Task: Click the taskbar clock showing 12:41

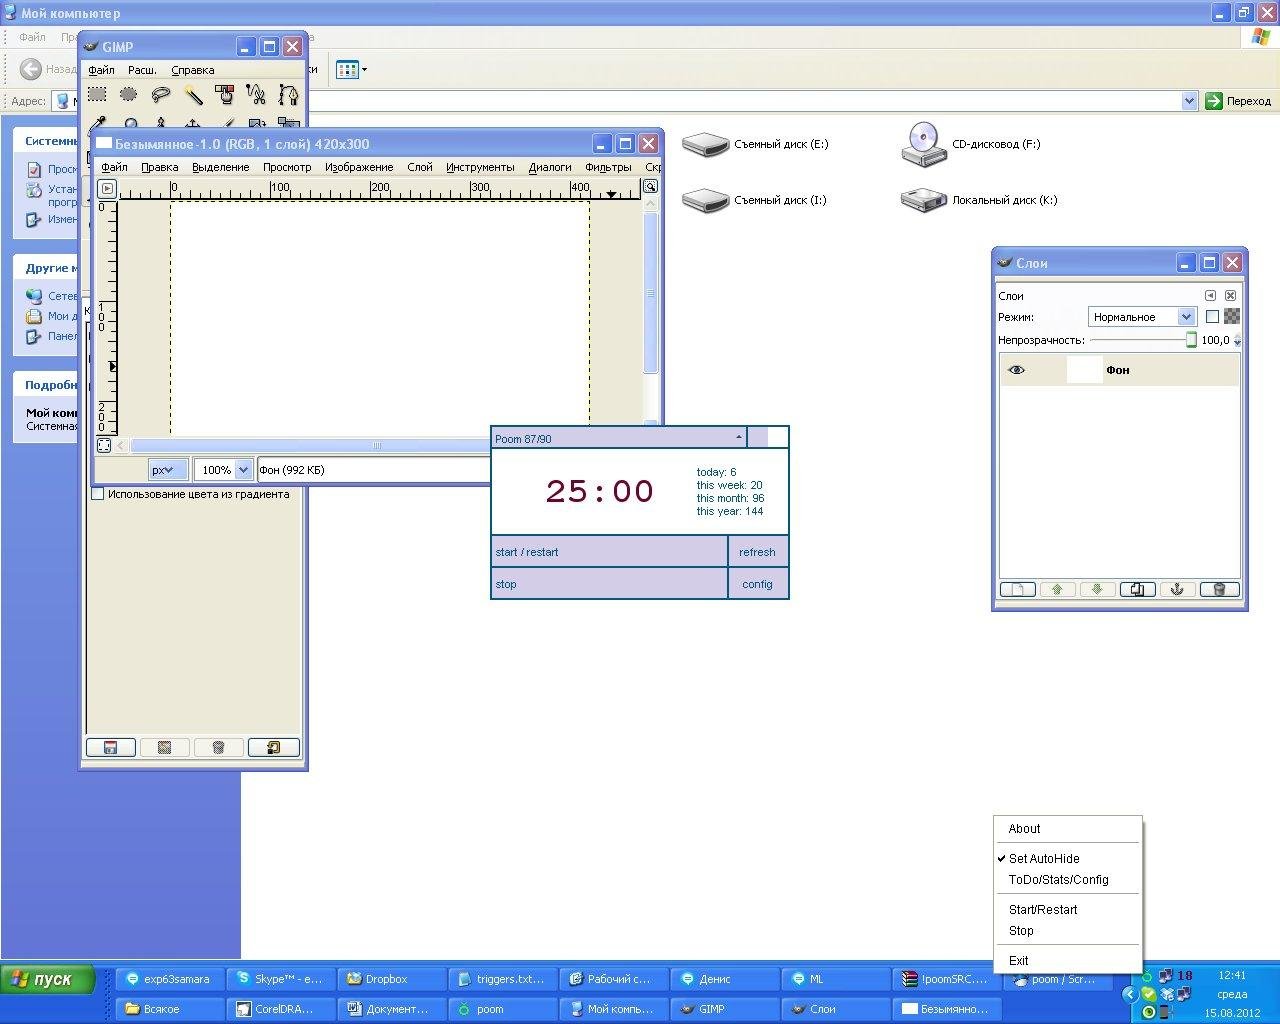Action: [1232, 975]
